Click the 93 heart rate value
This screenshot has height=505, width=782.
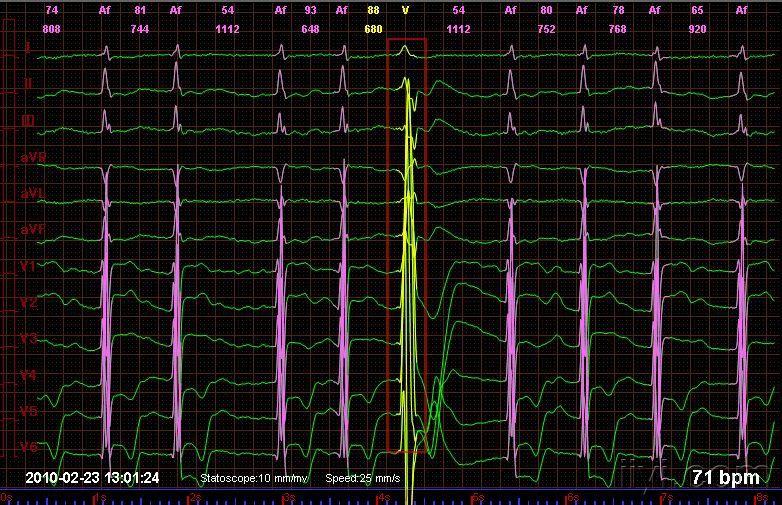pos(311,10)
